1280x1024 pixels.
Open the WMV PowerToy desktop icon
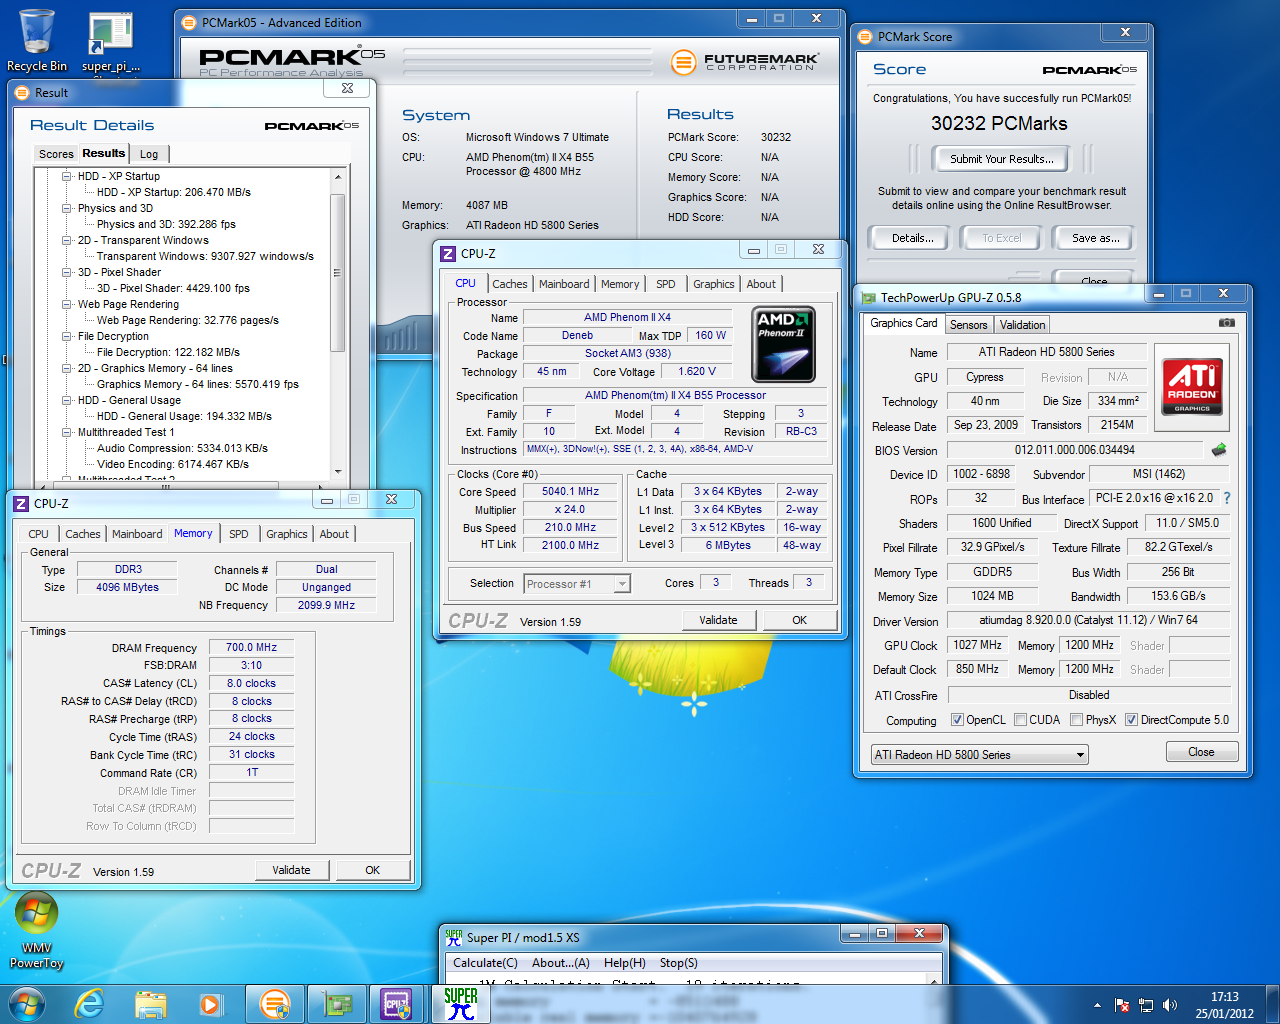36,931
